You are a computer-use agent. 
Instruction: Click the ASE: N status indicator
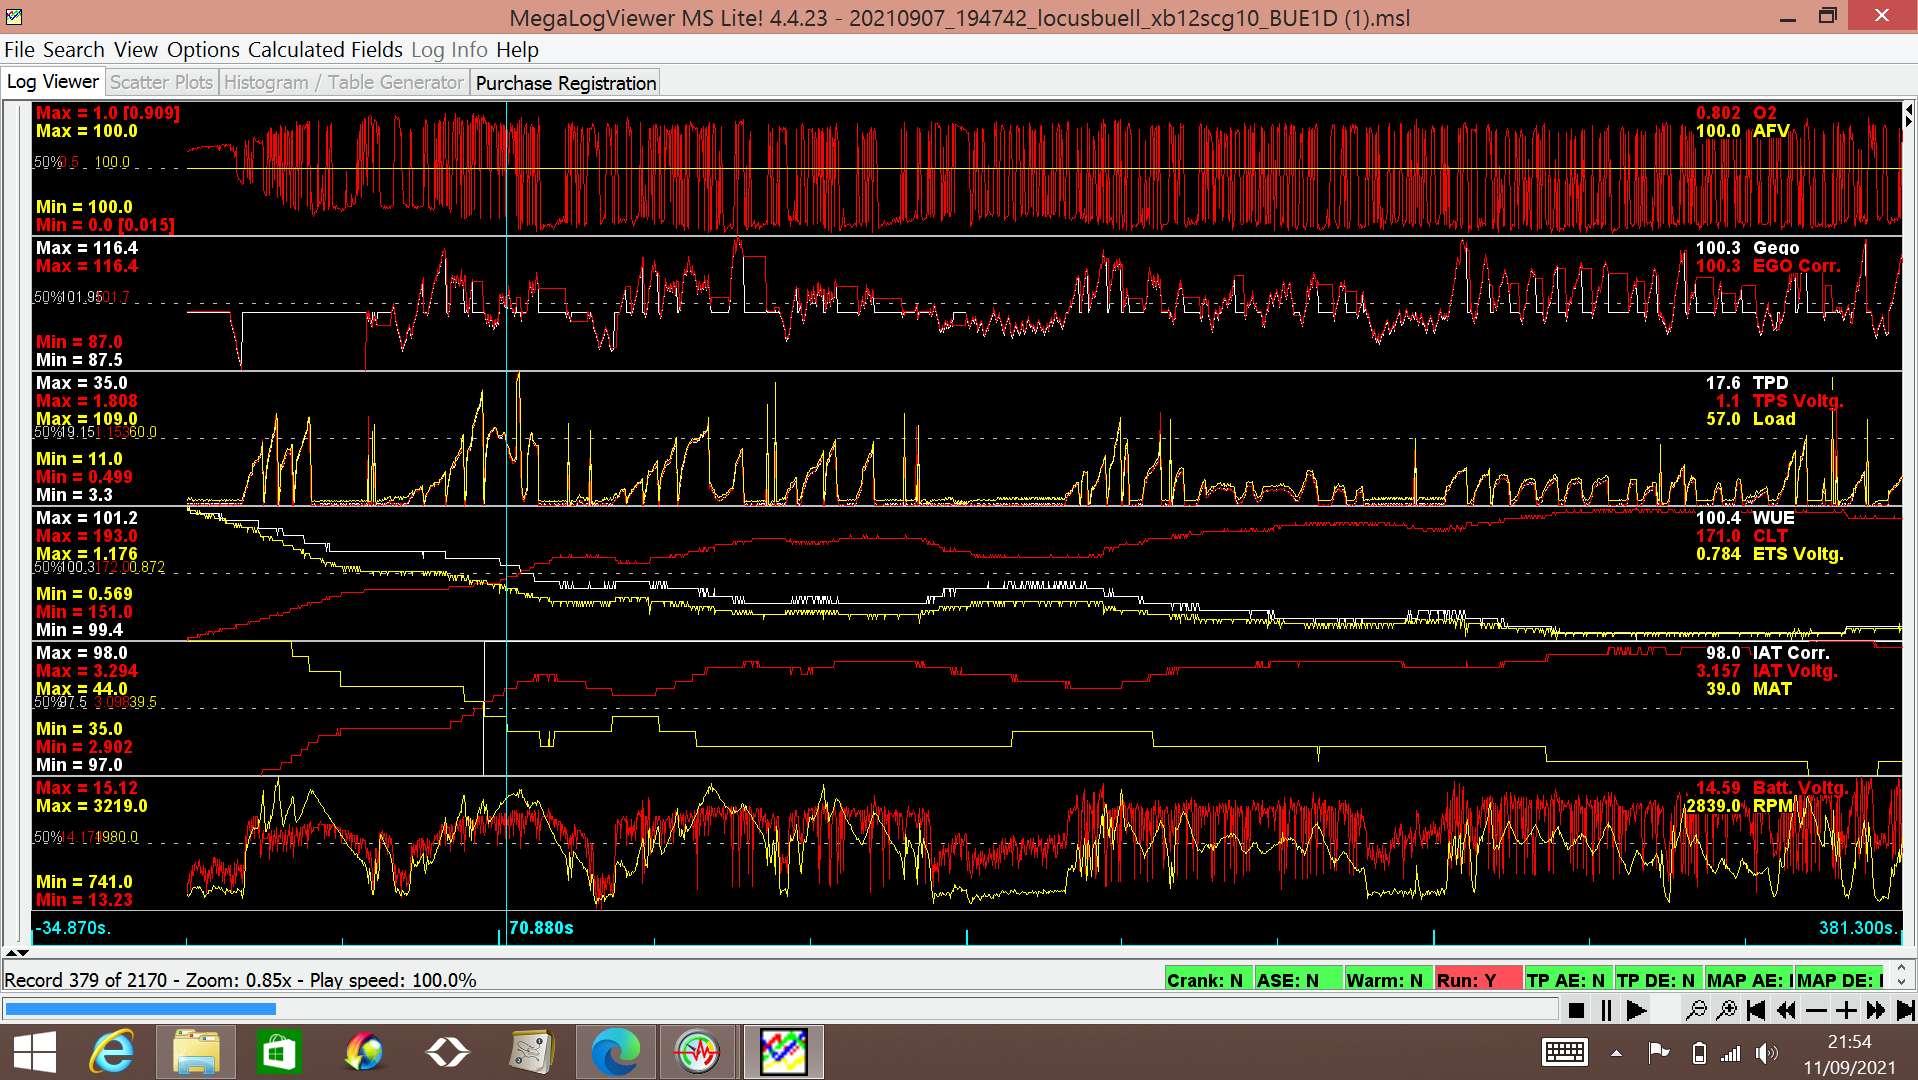pos(1298,980)
